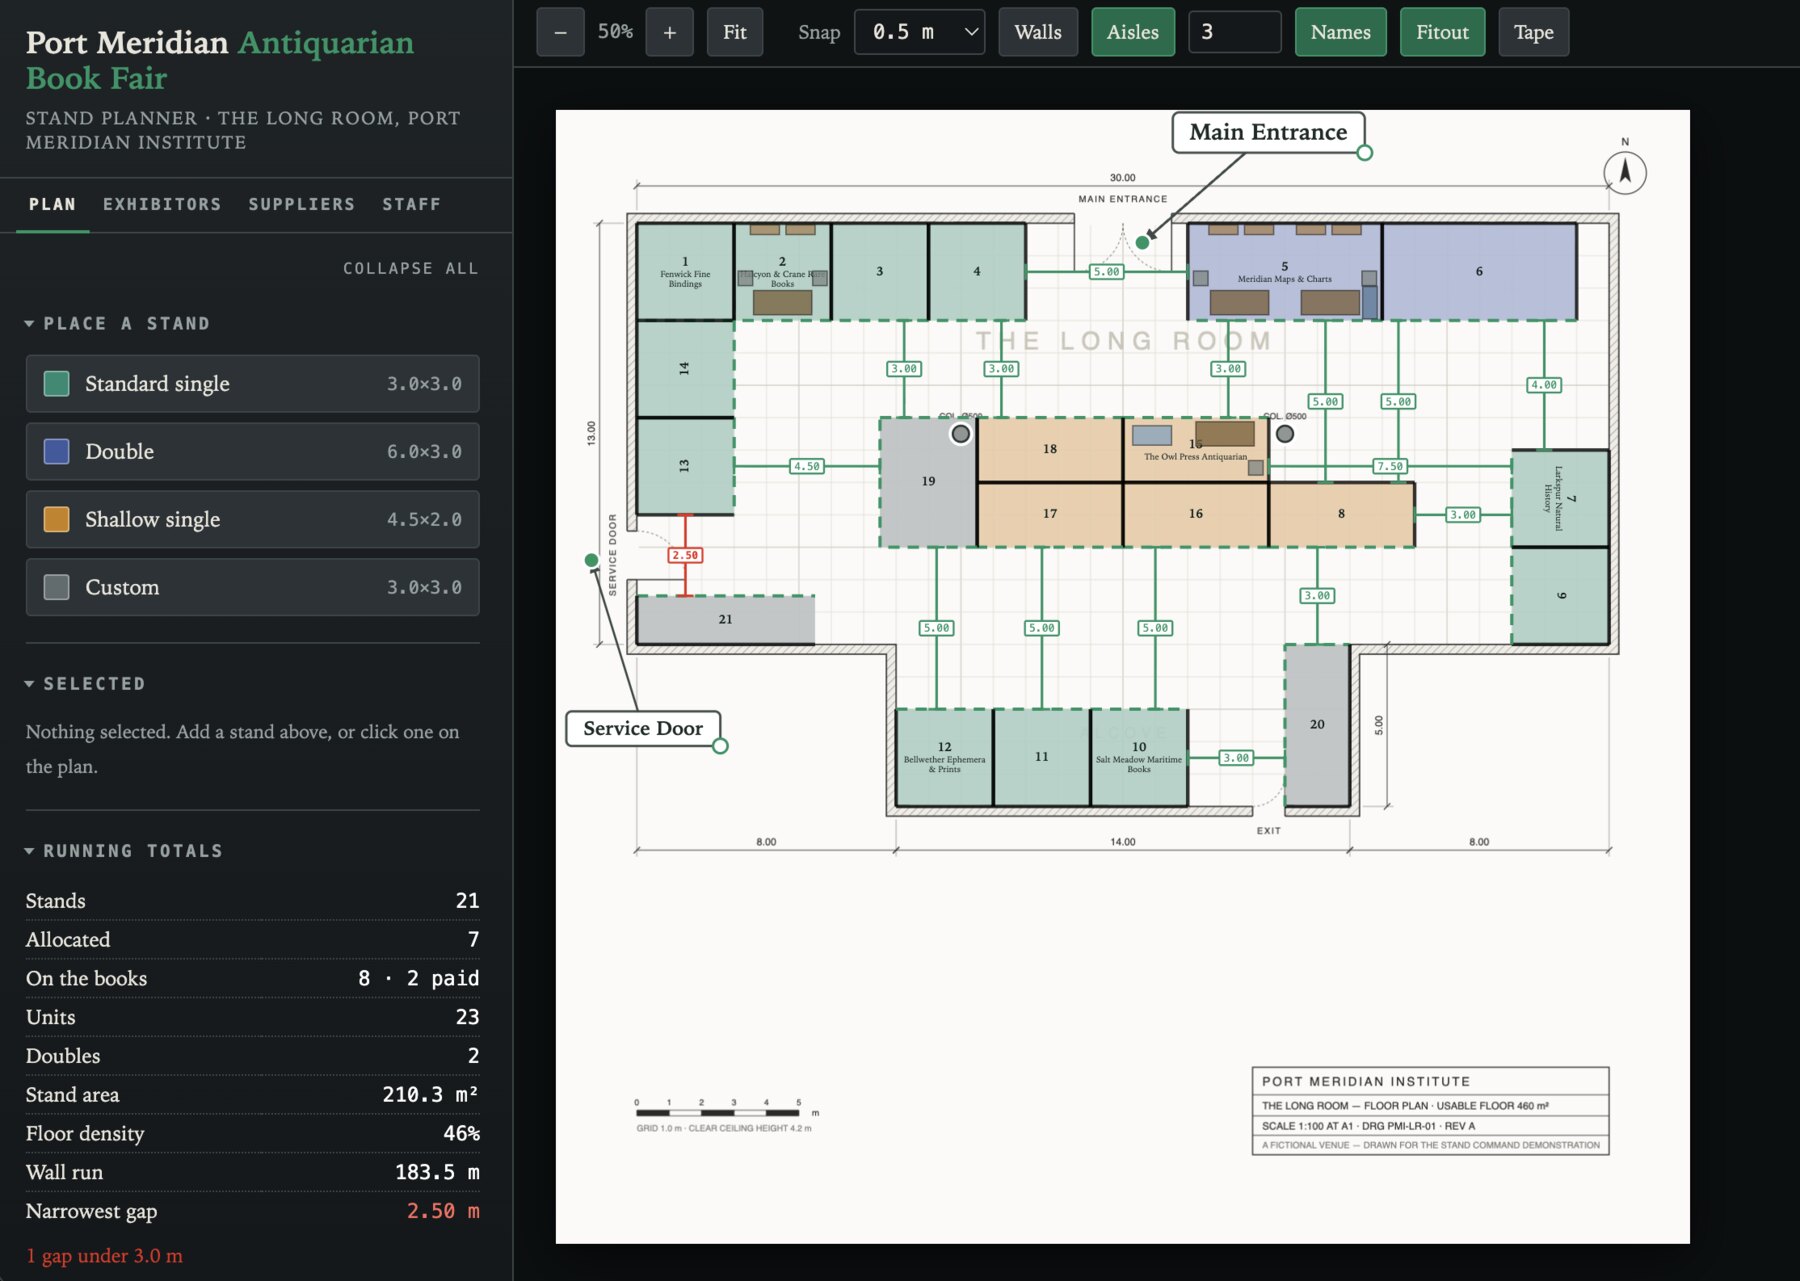Click the column marker right of stand 15
The width and height of the screenshot is (1800, 1281).
pyautogui.click(x=1285, y=434)
